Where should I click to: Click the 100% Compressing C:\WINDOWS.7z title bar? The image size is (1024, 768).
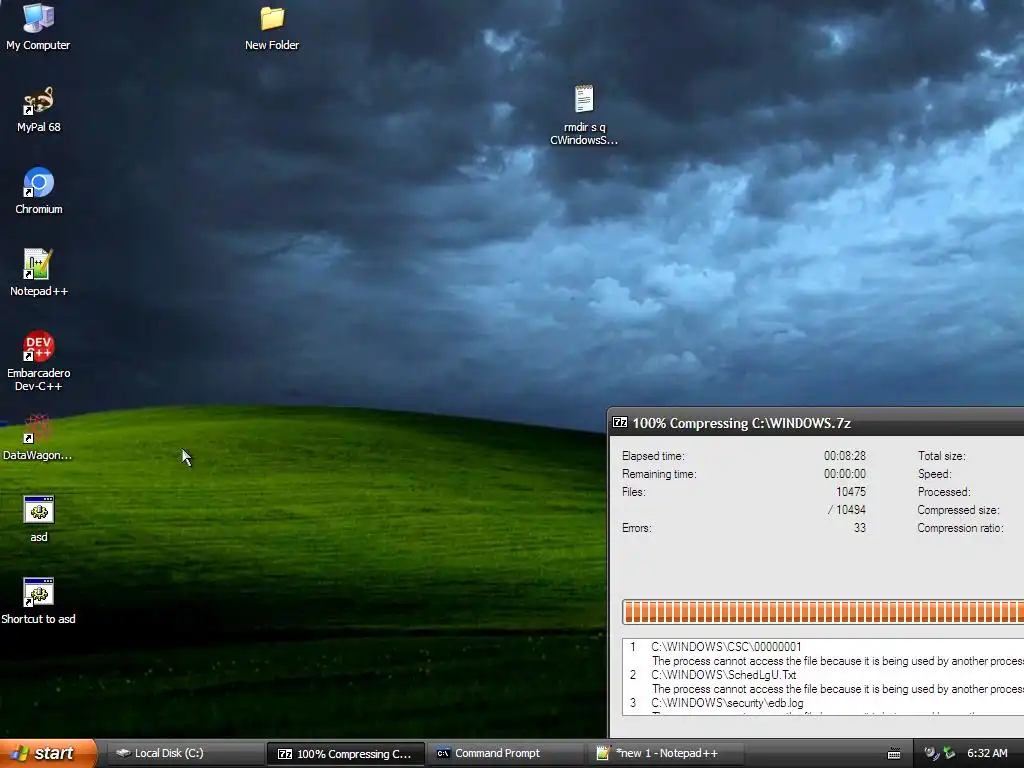click(x=816, y=423)
